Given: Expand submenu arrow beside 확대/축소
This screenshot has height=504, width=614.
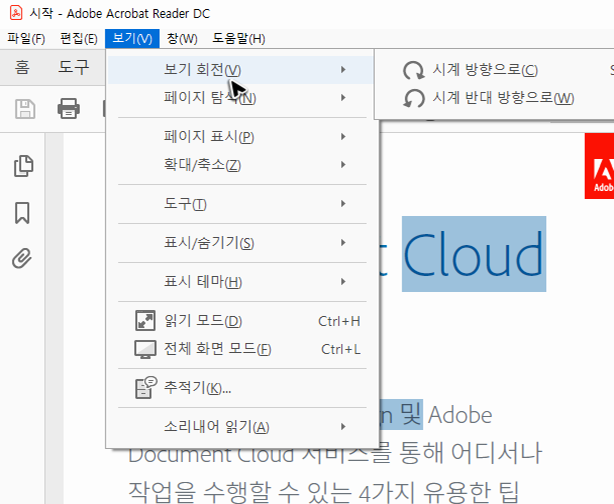Looking at the screenshot, I should click(343, 164).
